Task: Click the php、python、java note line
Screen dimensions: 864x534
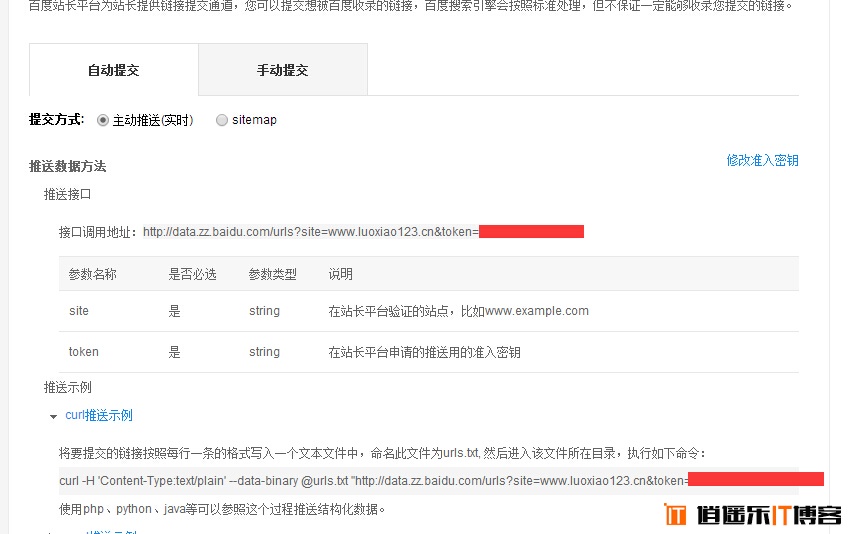Action: [222, 509]
